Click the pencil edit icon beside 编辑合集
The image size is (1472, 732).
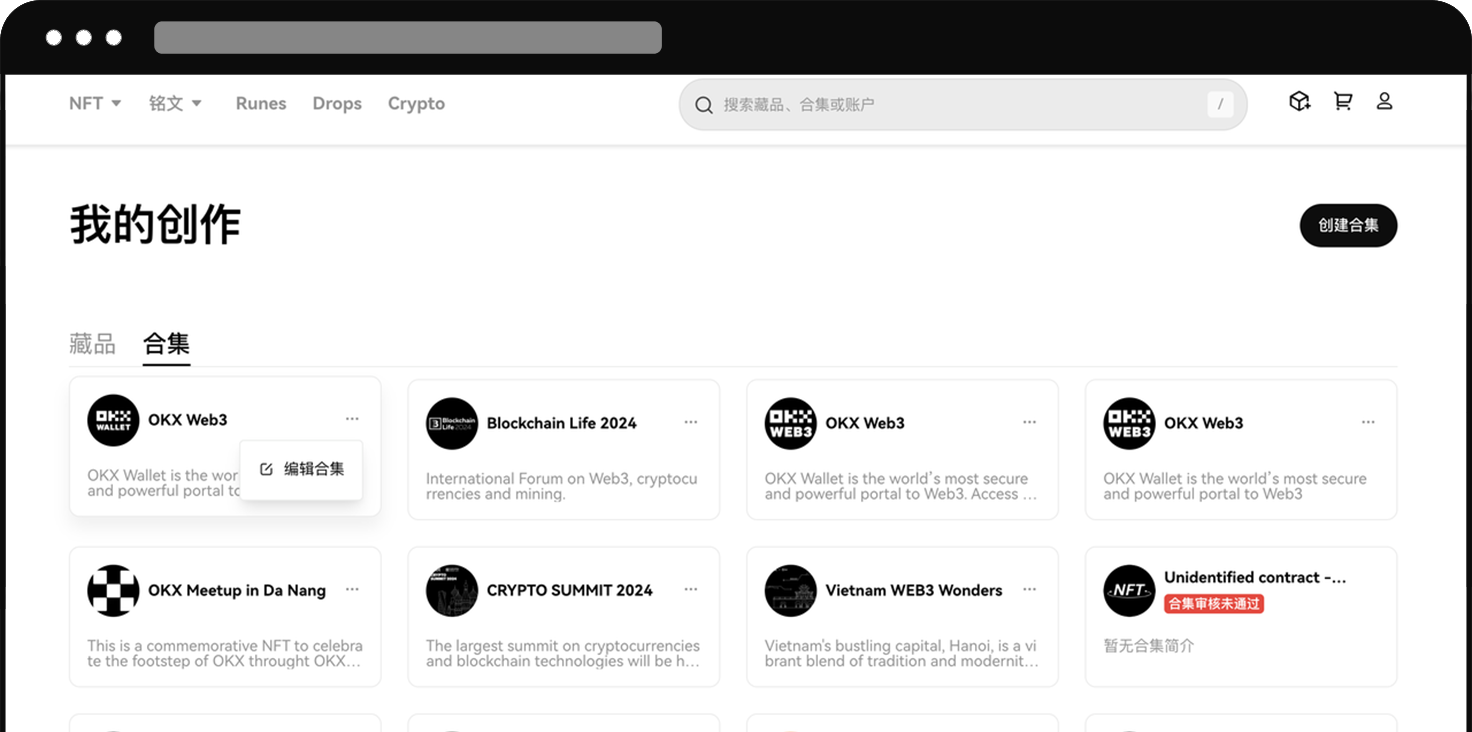266,469
